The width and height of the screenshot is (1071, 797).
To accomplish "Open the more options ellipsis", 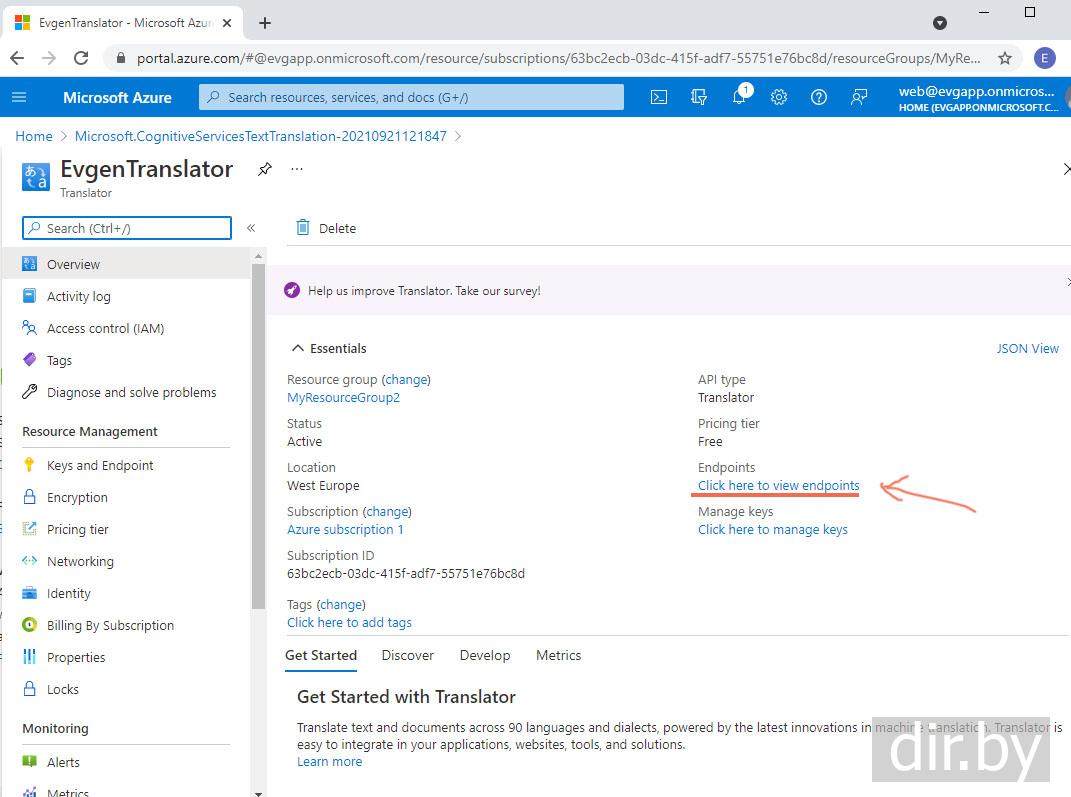I will click(297, 169).
